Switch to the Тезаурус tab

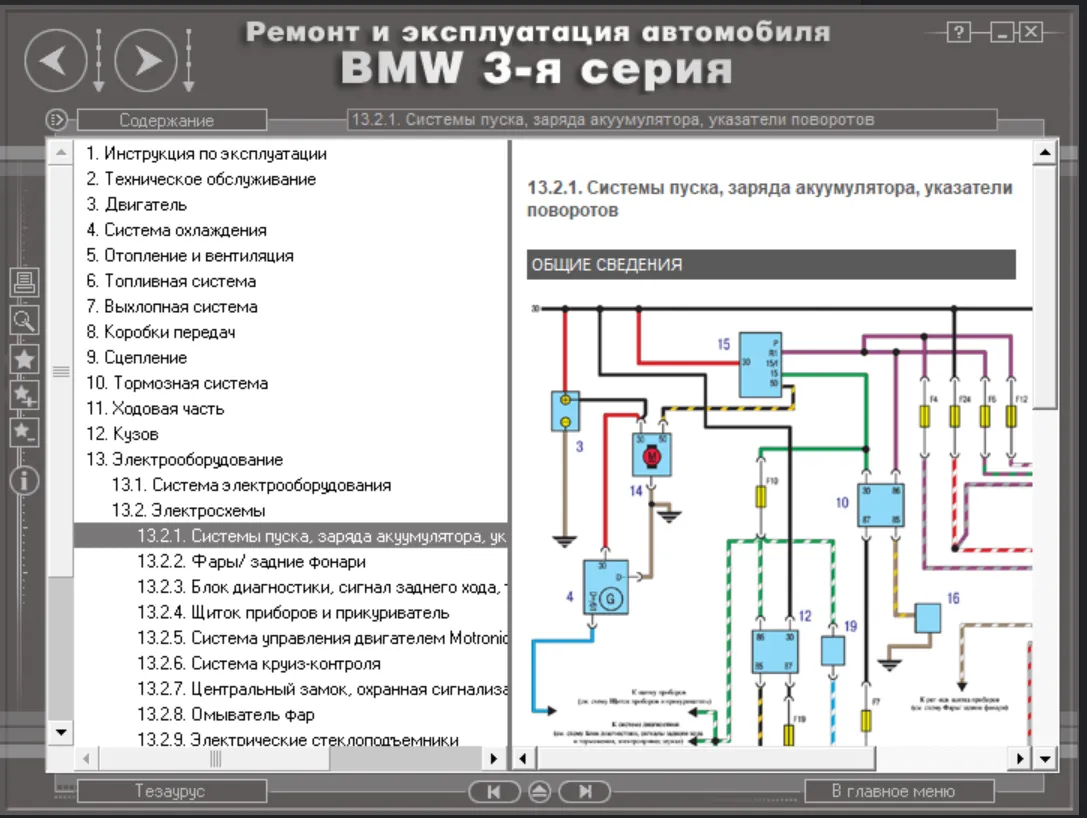click(x=170, y=791)
